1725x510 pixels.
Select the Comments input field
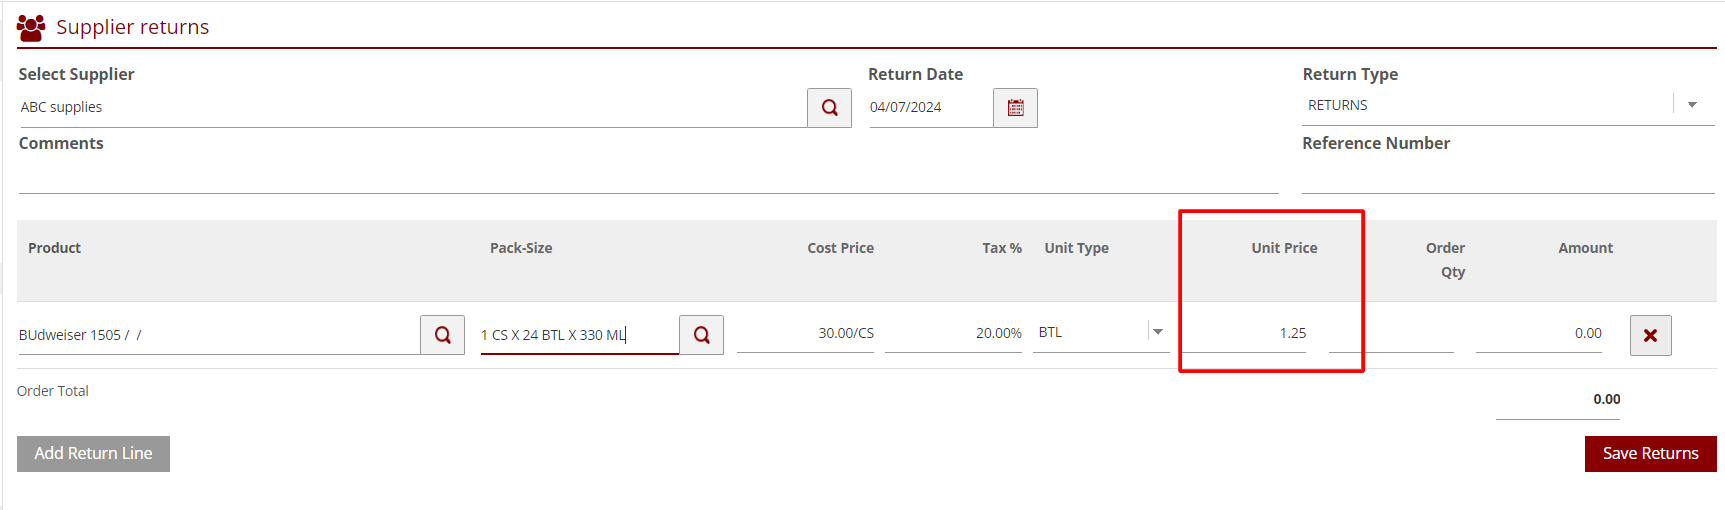click(647, 177)
